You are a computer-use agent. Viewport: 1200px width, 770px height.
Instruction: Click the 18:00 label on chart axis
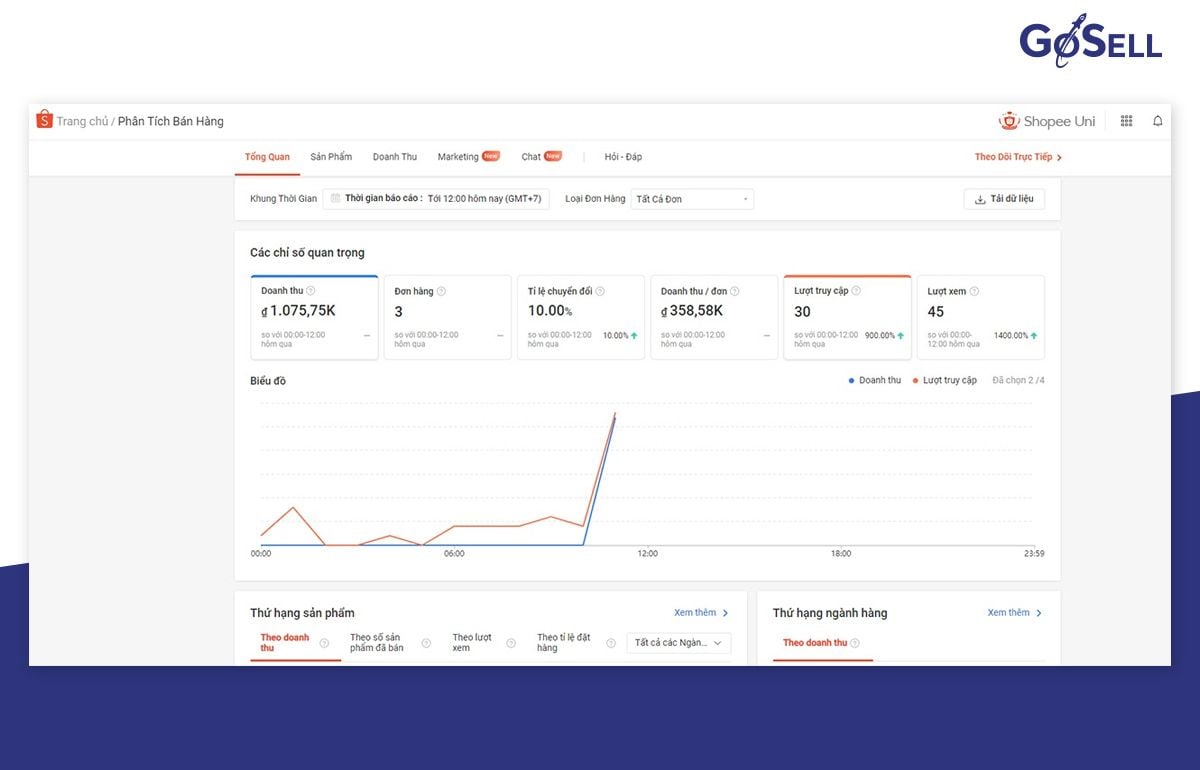coord(841,553)
